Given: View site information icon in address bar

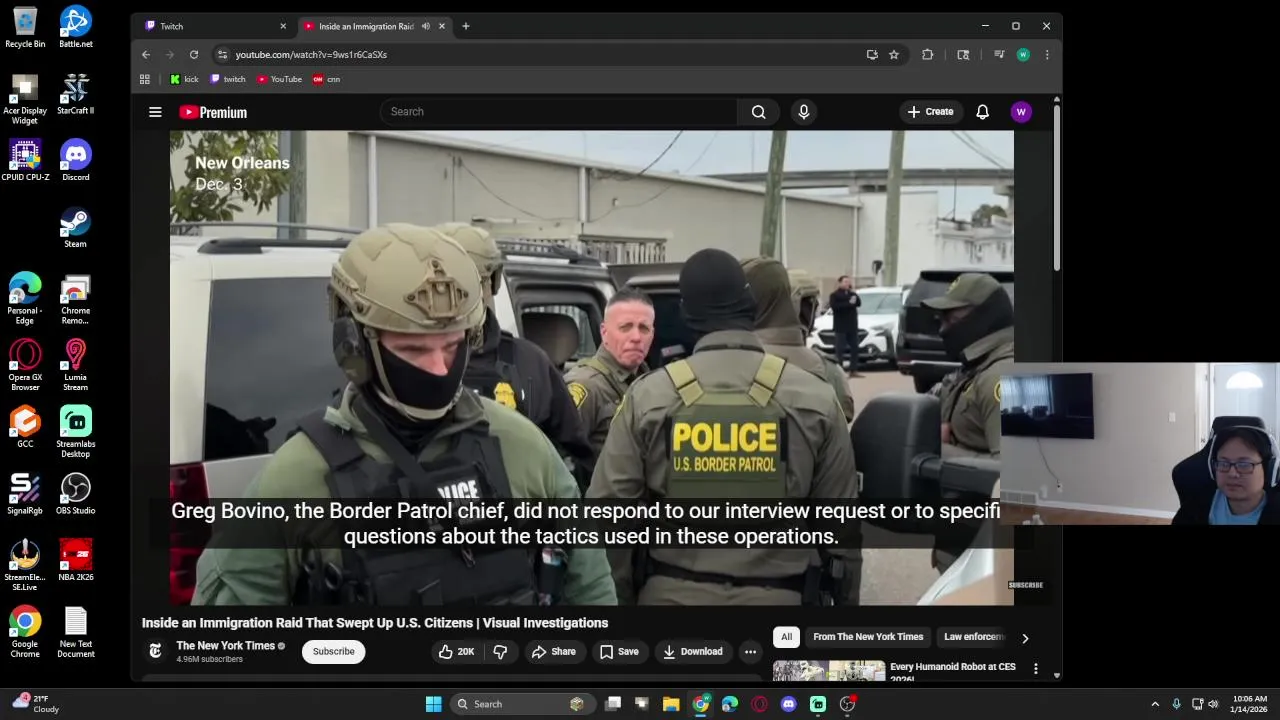Looking at the screenshot, I should 223,55.
